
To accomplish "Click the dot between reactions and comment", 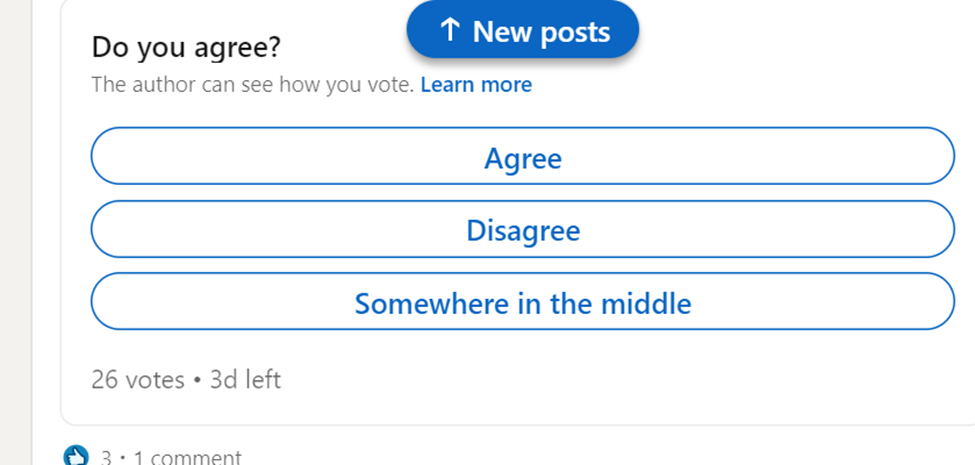I will click(122, 458).
